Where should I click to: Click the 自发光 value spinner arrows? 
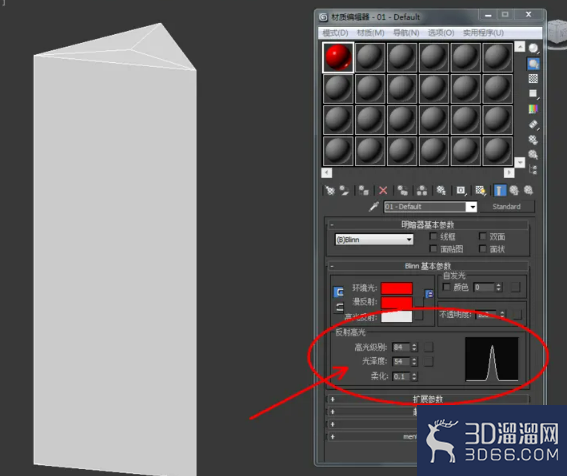[x=499, y=287]
